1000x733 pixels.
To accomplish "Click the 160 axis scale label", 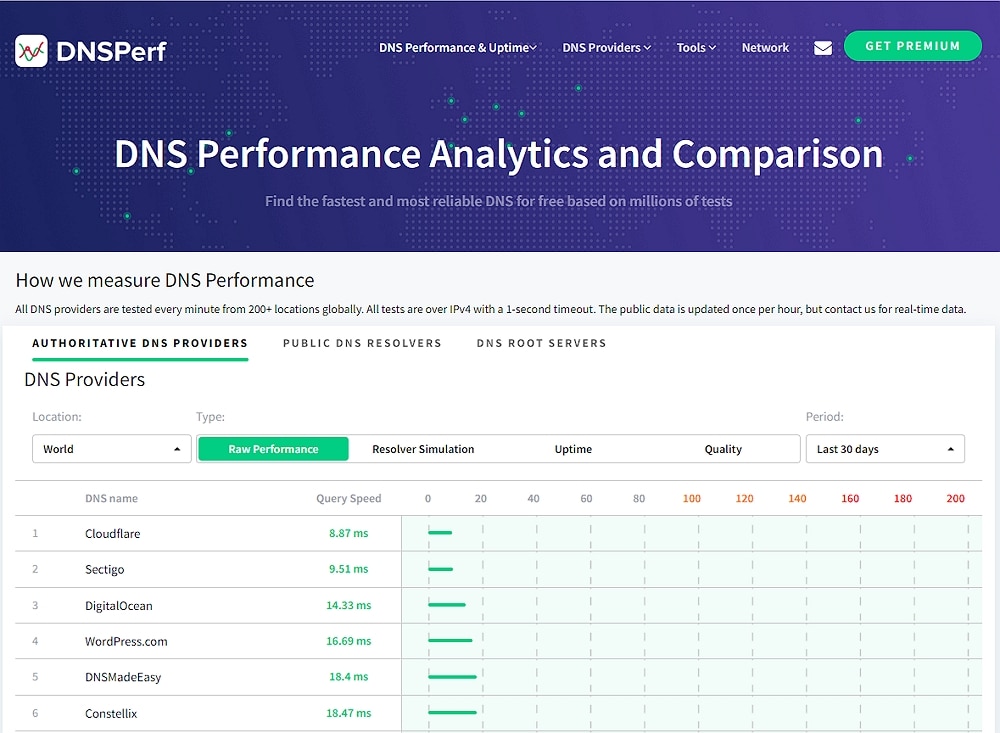I will click(x=849, y=498).
